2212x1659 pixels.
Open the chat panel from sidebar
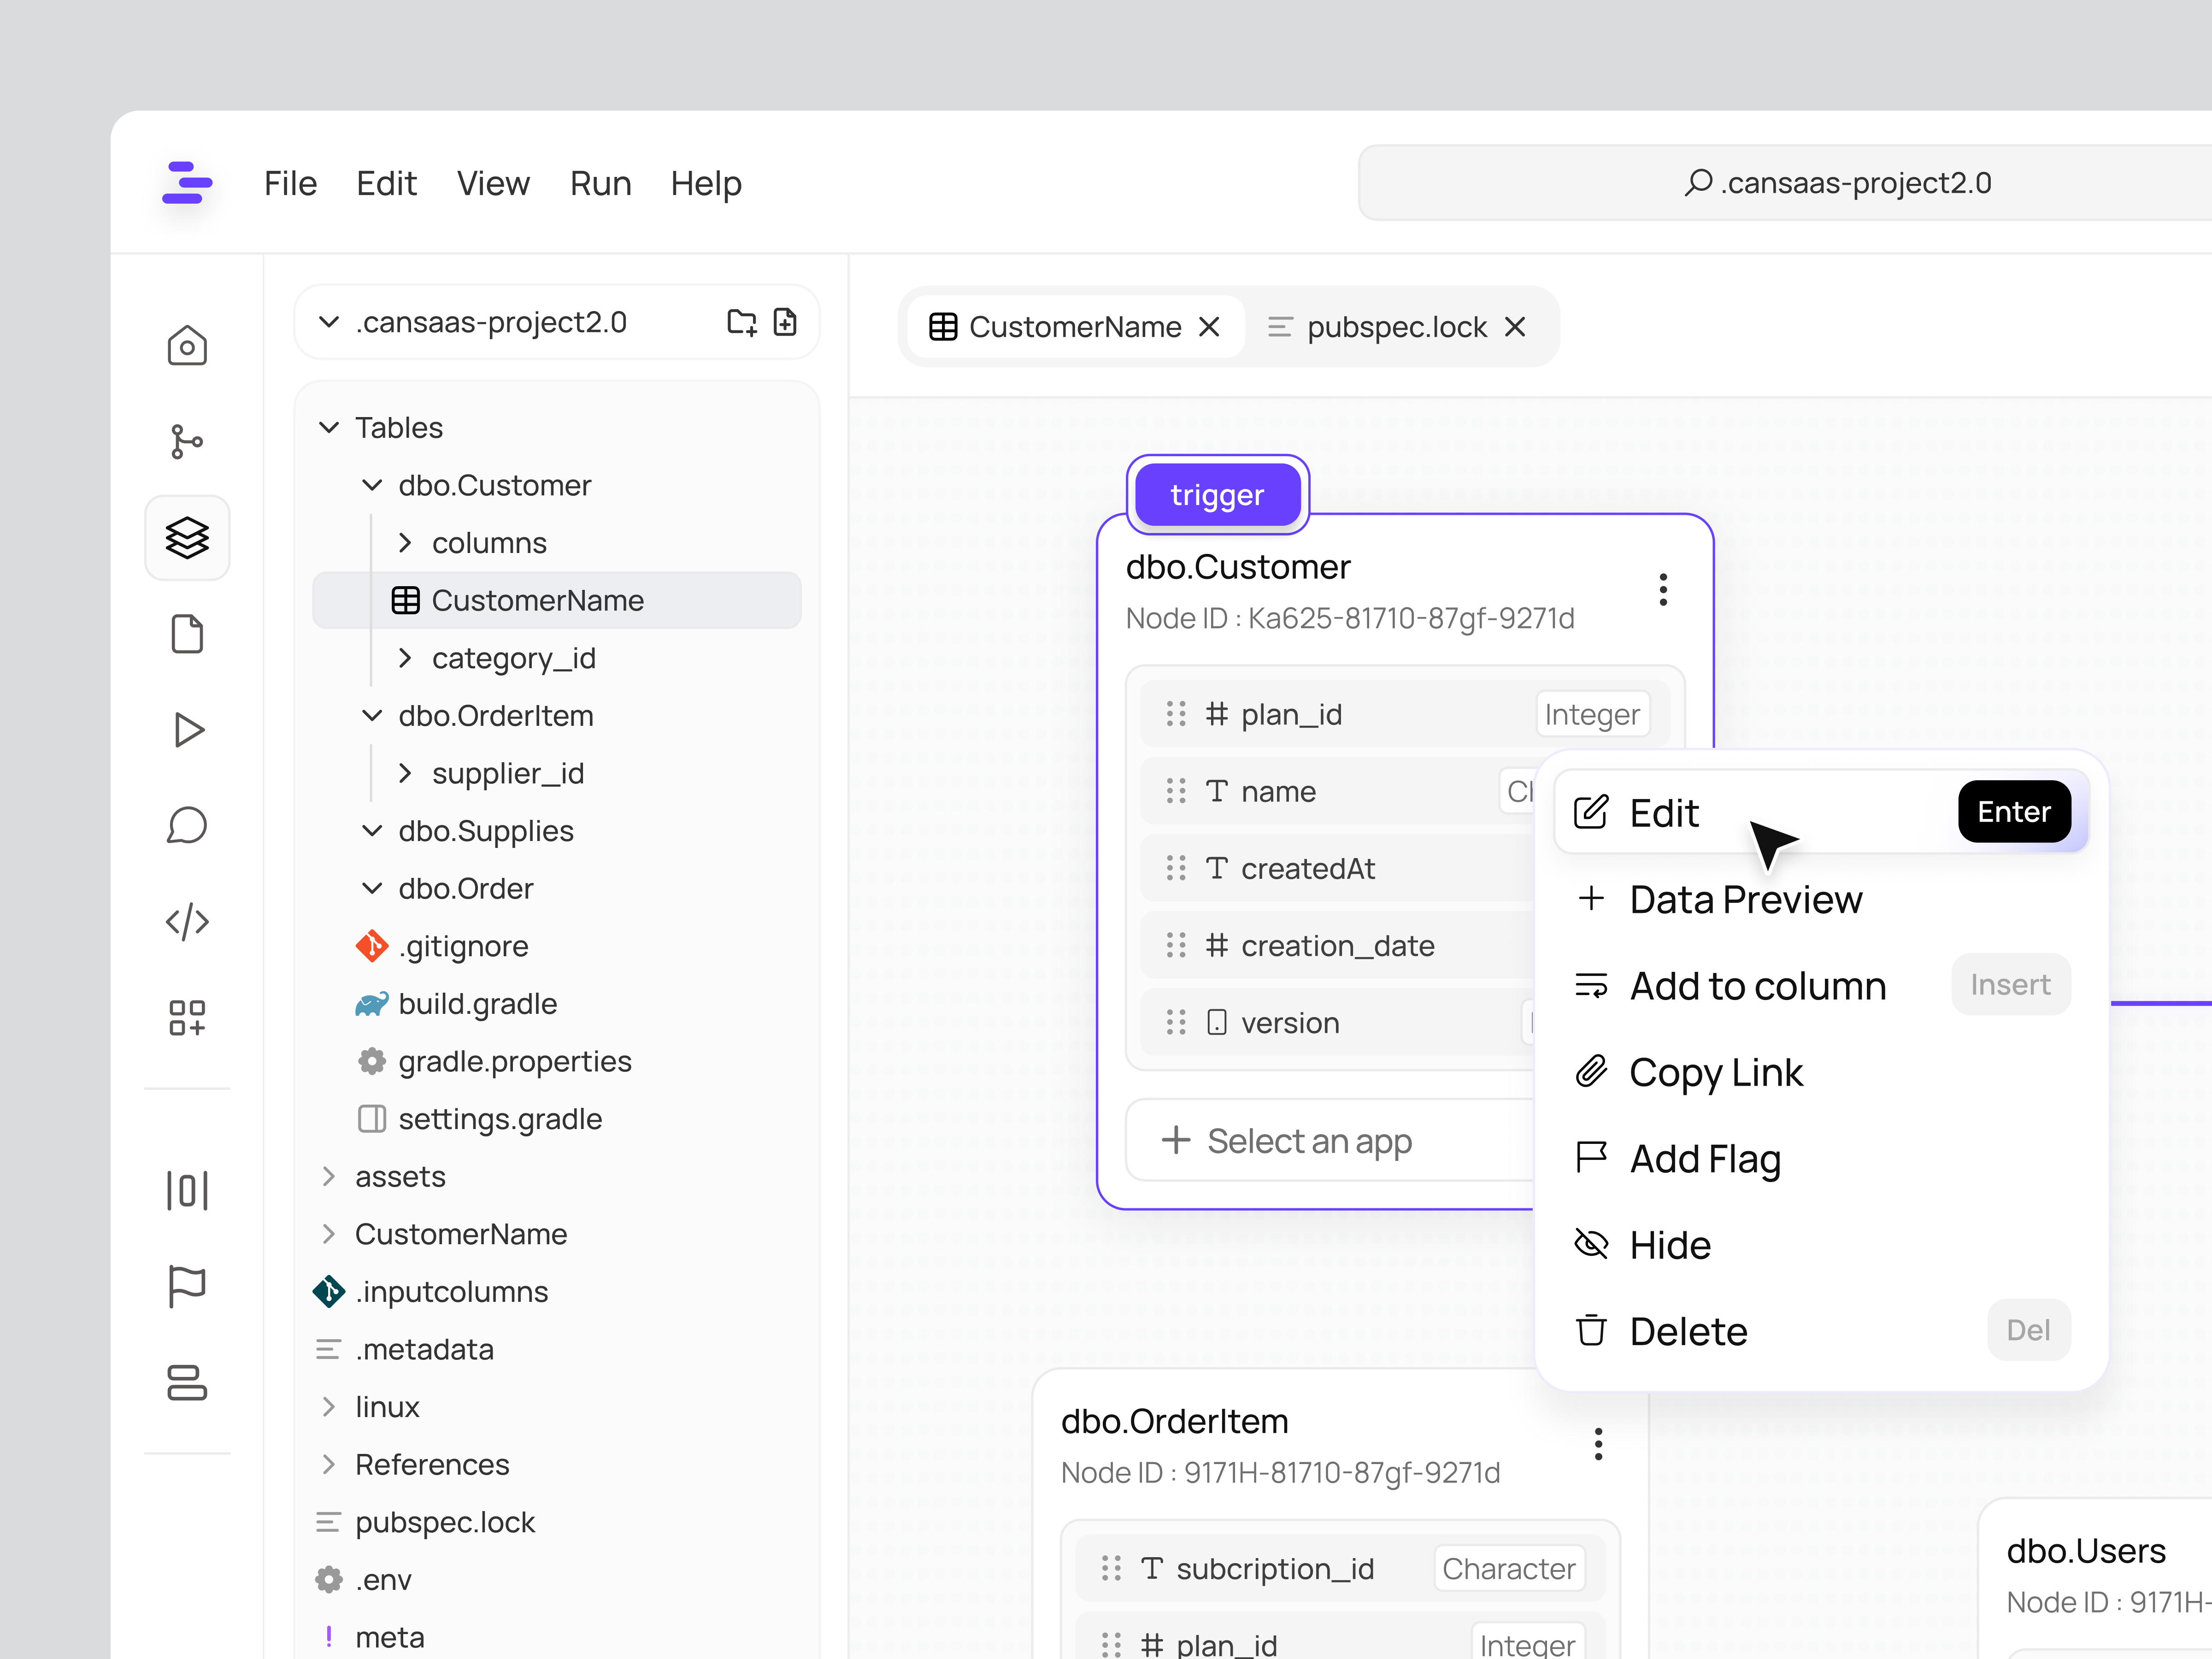point(187,824)
